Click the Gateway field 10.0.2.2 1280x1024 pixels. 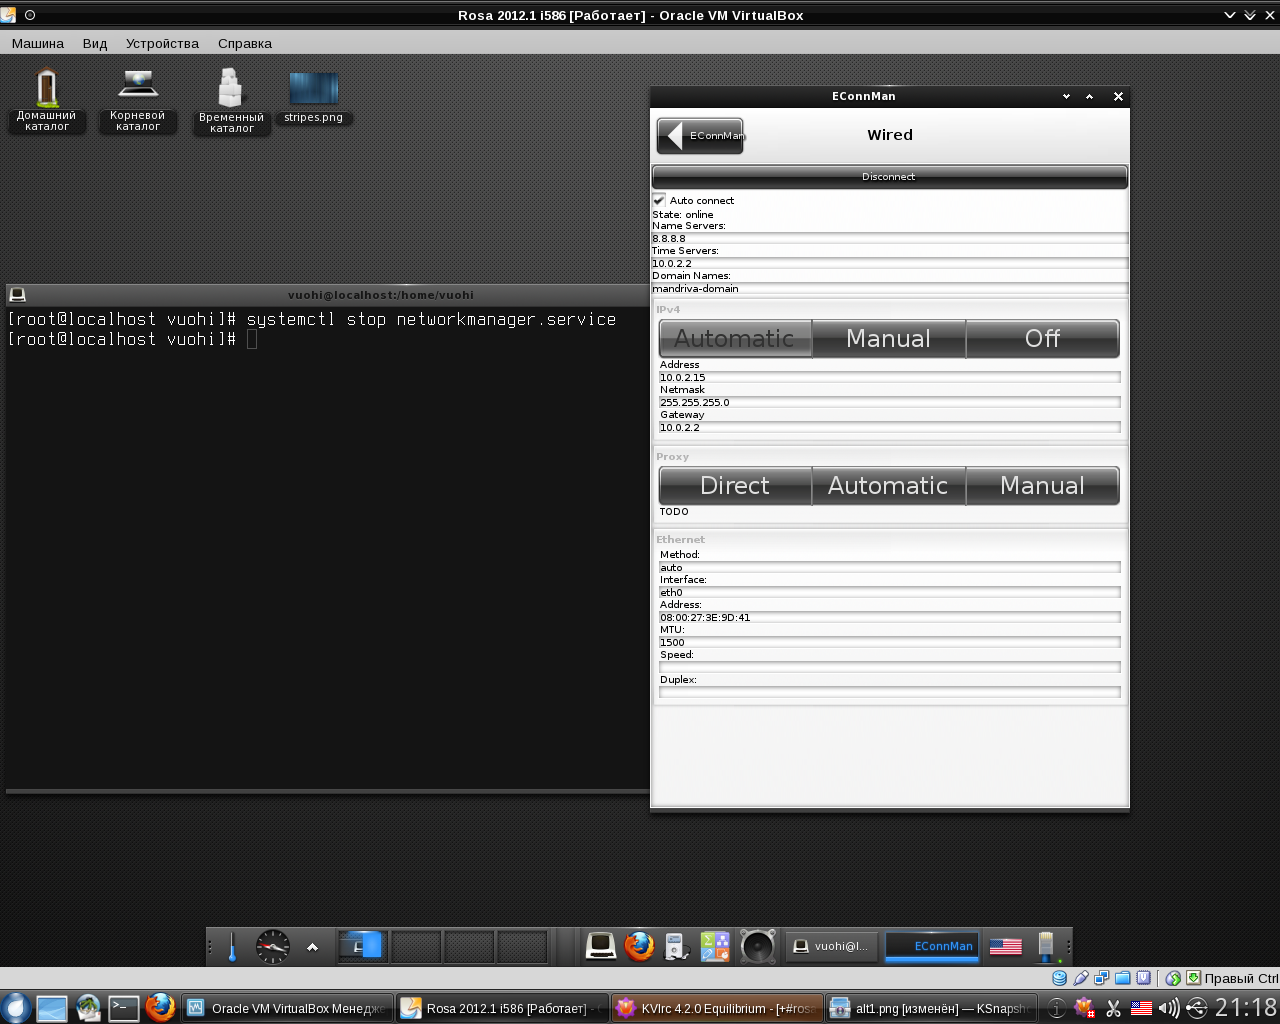[890, 428]
